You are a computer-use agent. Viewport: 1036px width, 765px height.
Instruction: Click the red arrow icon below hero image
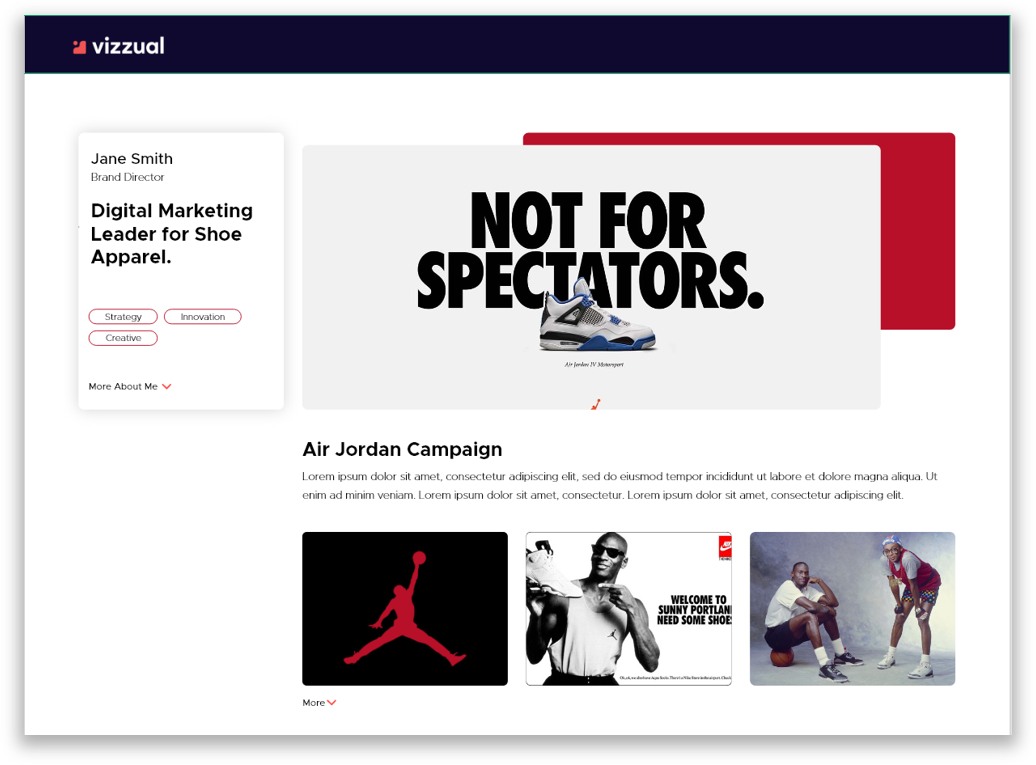coord(596,403)
